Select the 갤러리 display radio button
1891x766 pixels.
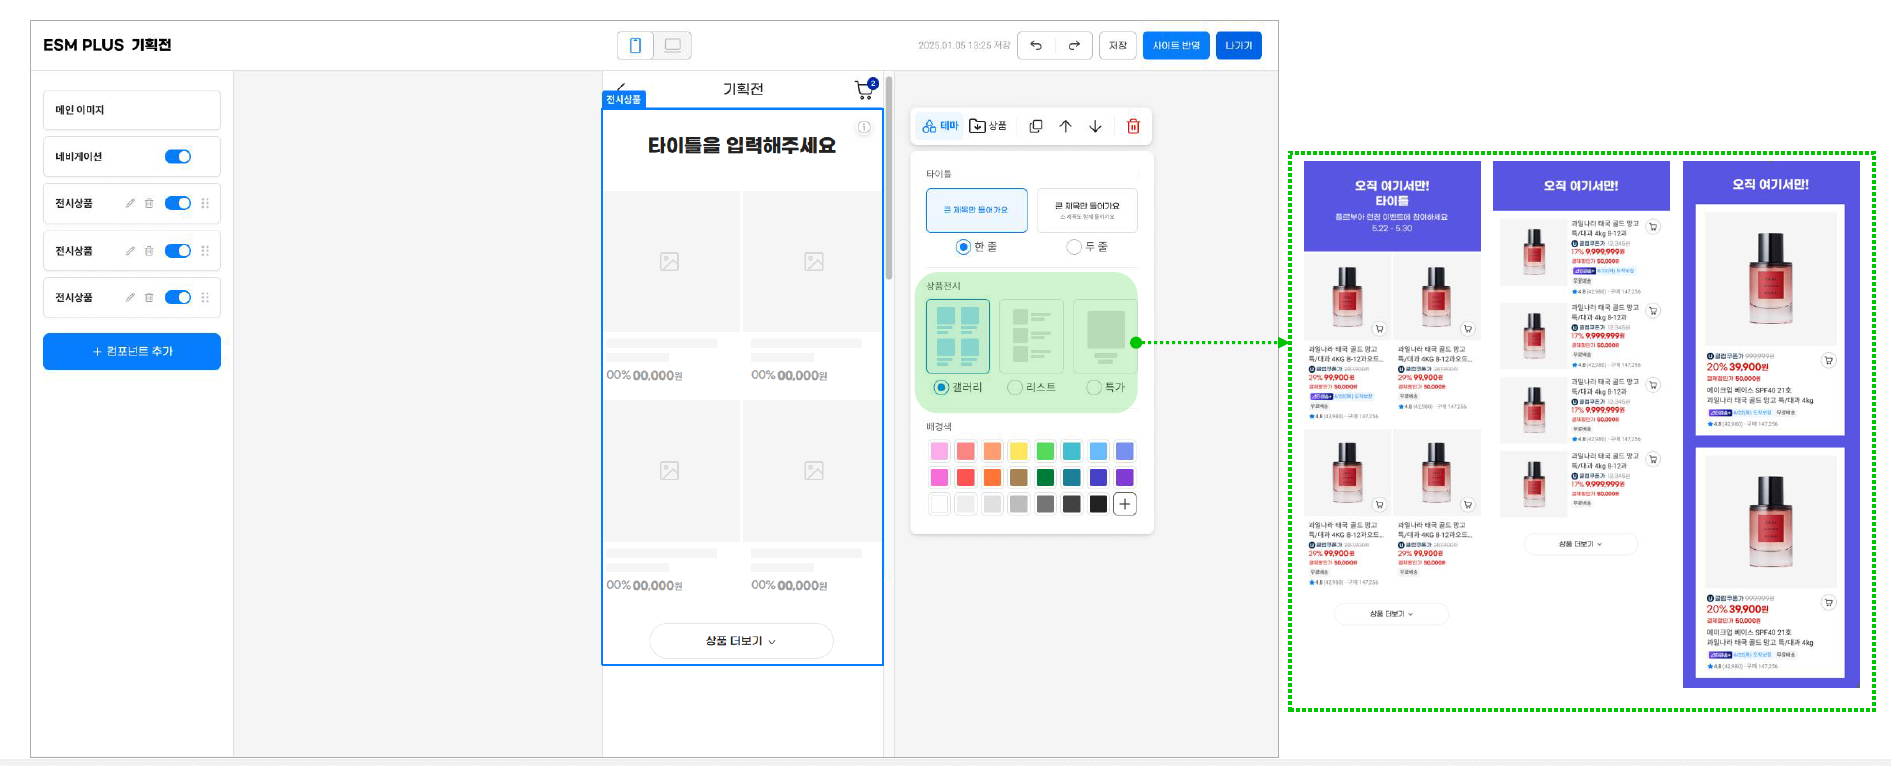click(941, 387)
